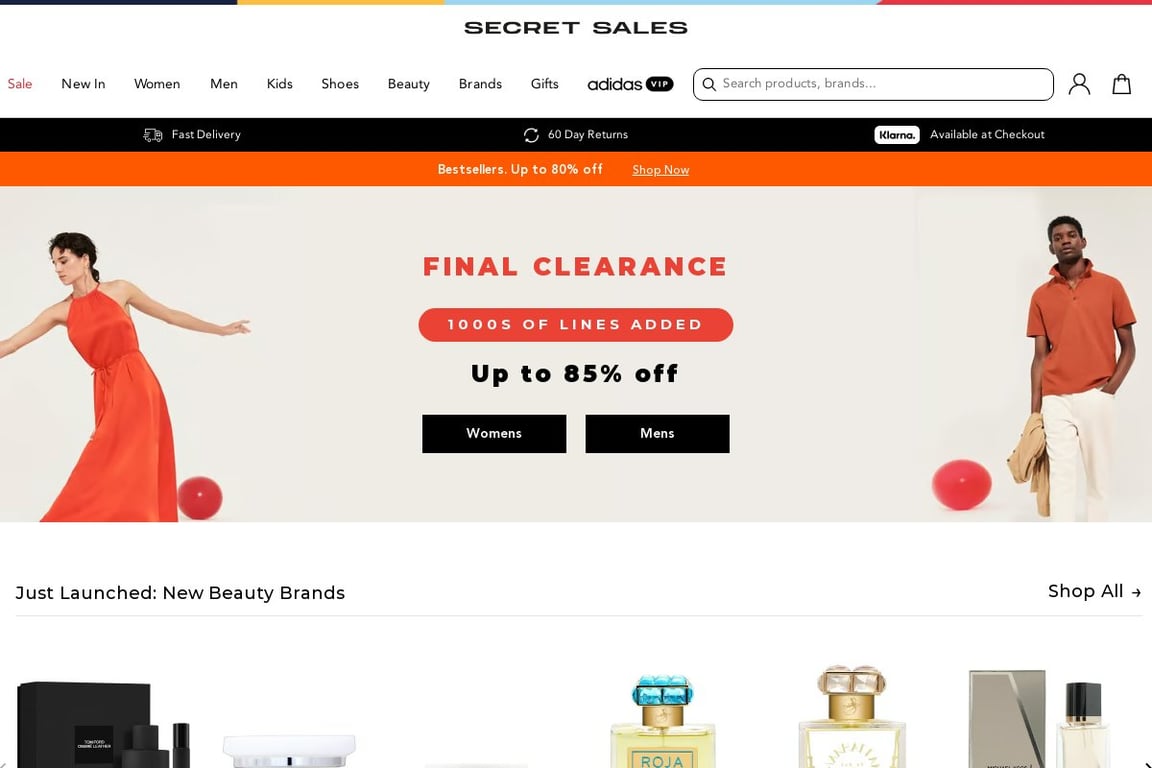
Task: Open the user account icon
Action: tap(1079, 85)
